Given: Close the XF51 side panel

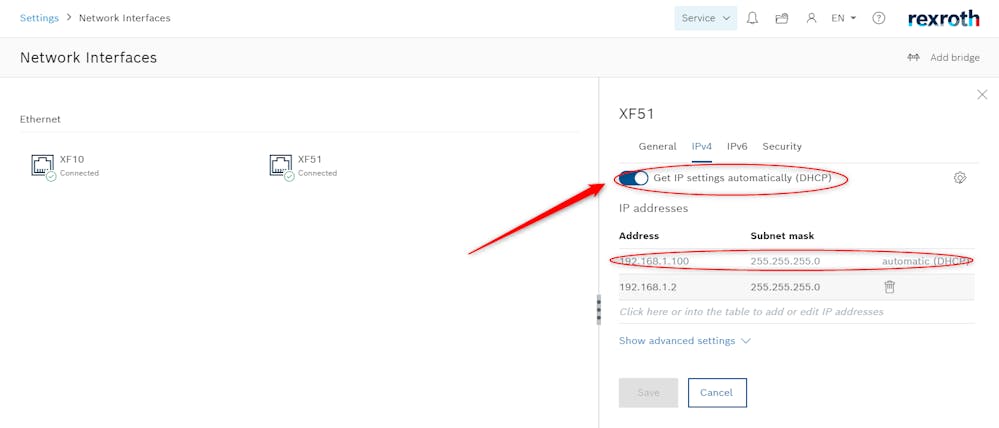Looking at the screenshot, I should (982, 95).
